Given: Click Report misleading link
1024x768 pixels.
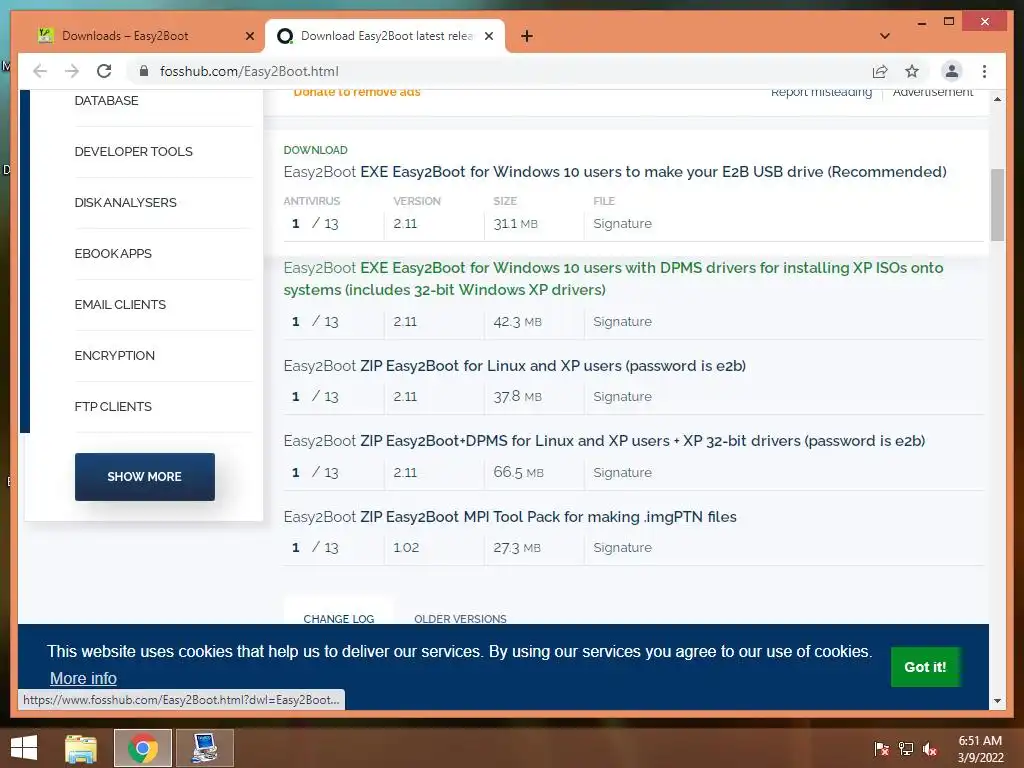Looking at the screenshot, I should point(821,92).
